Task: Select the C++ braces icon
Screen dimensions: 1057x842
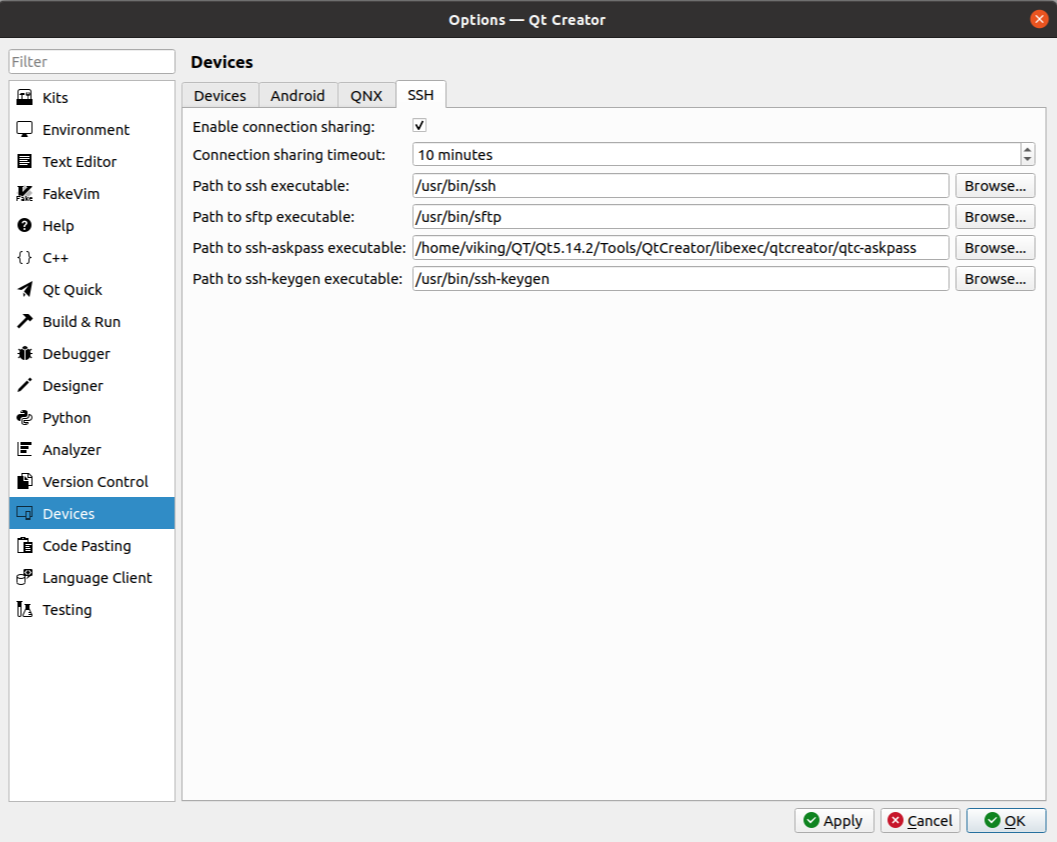Action: (24, 258)
